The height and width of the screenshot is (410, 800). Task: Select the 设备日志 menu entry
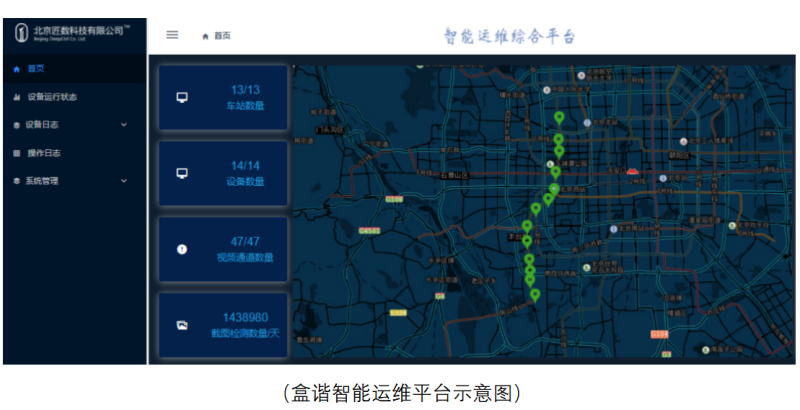coord(44,125)
